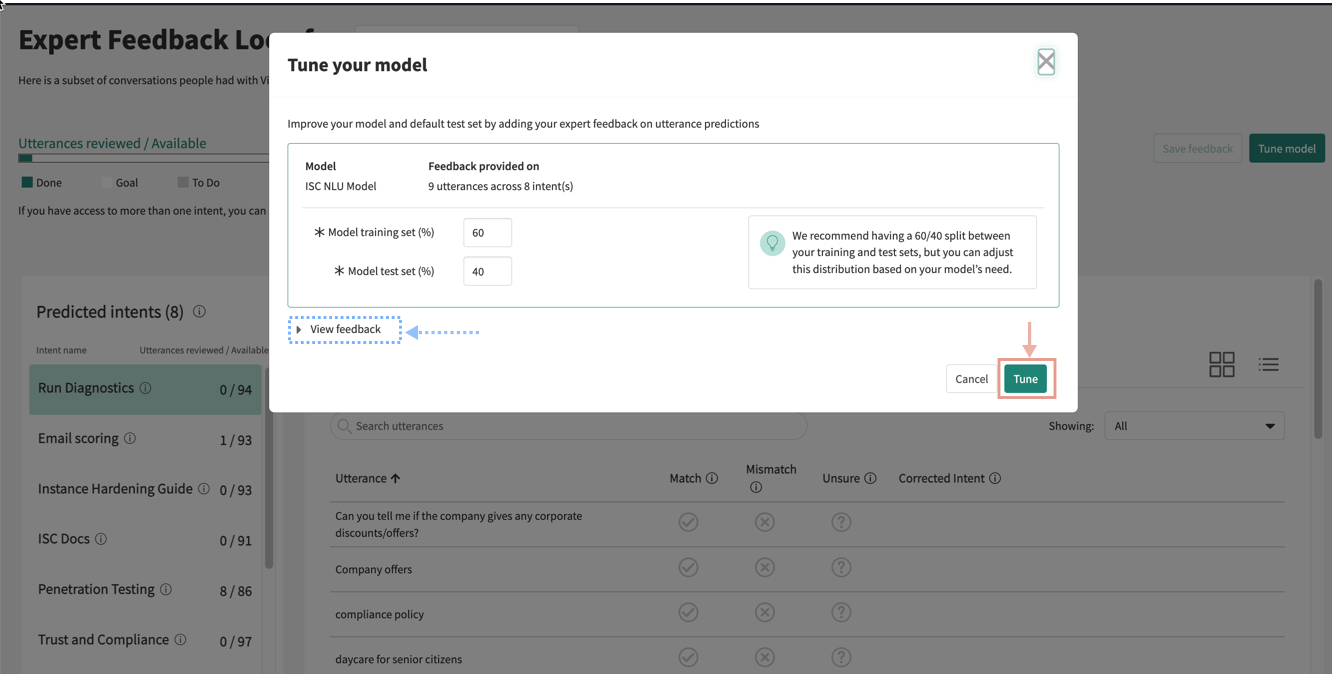This screenshot has width=1332, height=674.
Task: Click the 'ISC NLU Model' model name
Action: click(341, 186)
